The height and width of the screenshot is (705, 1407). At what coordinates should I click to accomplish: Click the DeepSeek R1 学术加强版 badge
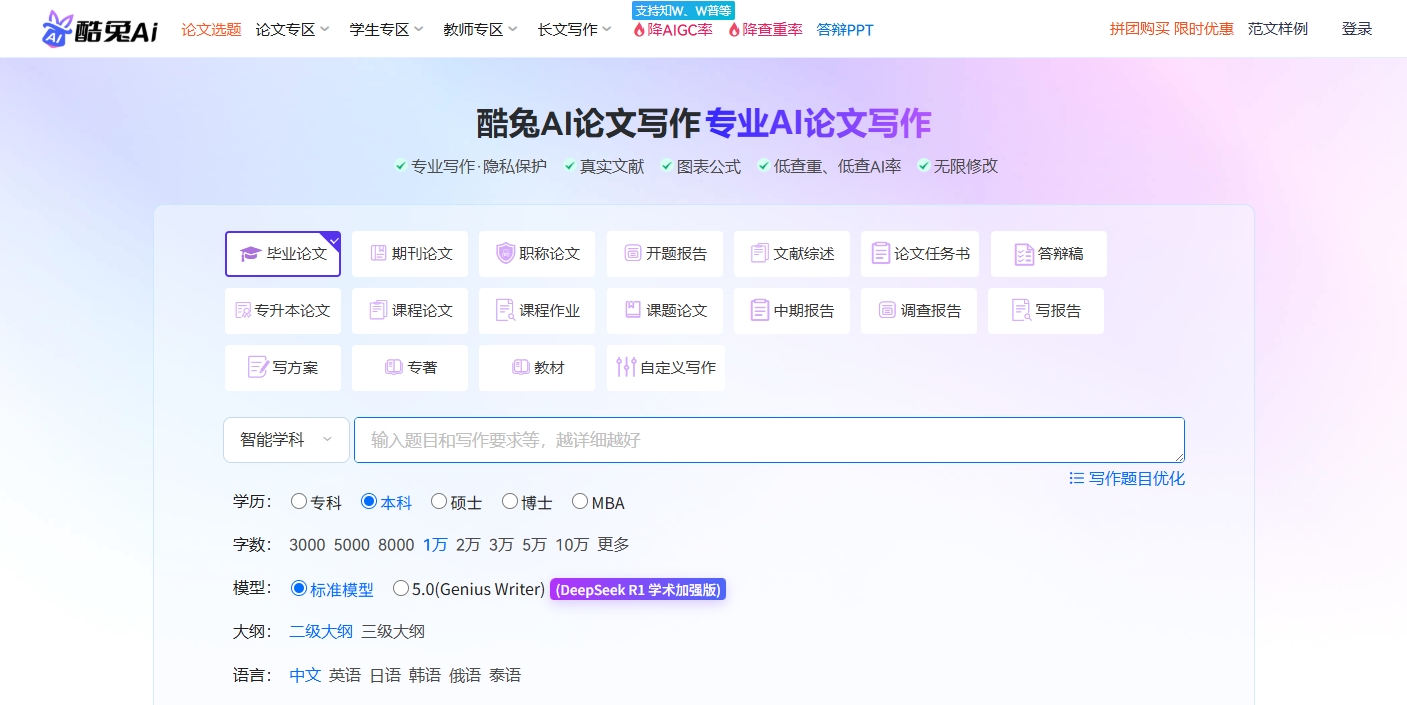638,589
